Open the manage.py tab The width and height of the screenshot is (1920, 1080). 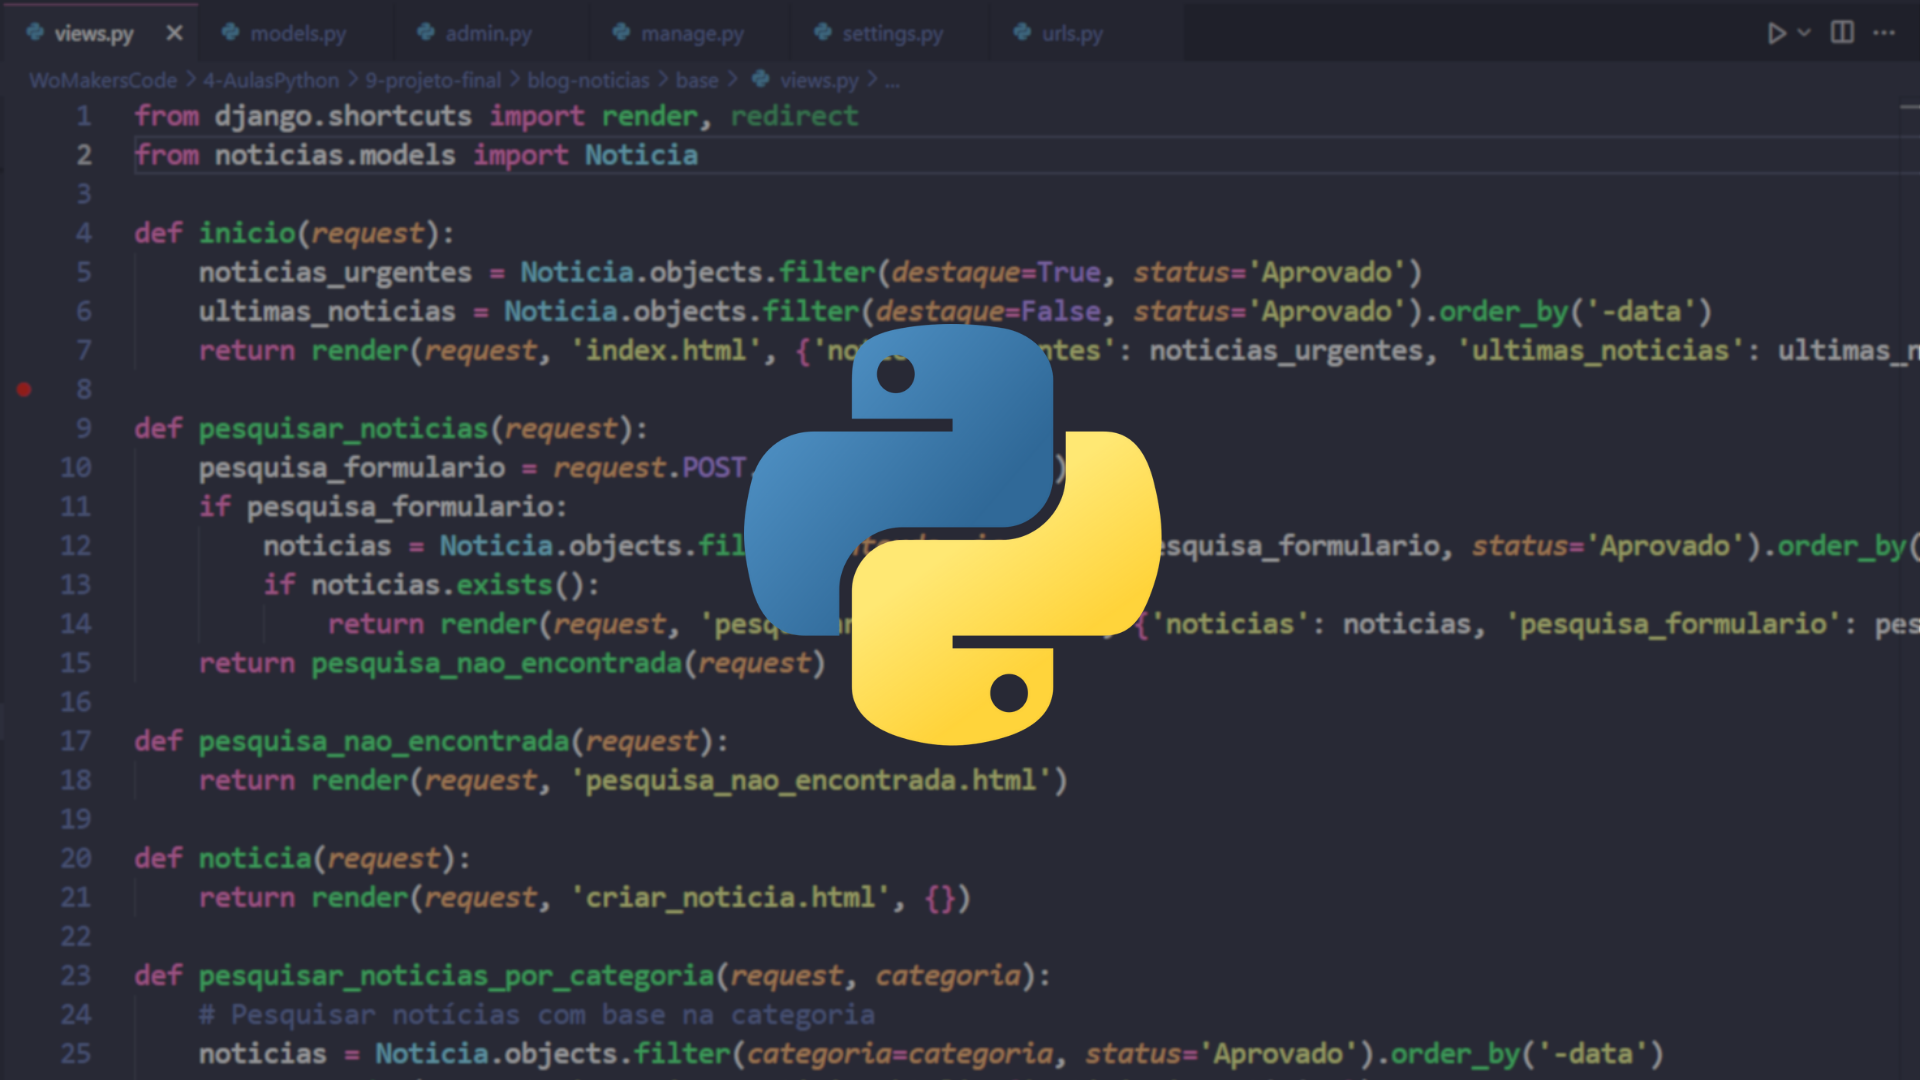(692, 33)
